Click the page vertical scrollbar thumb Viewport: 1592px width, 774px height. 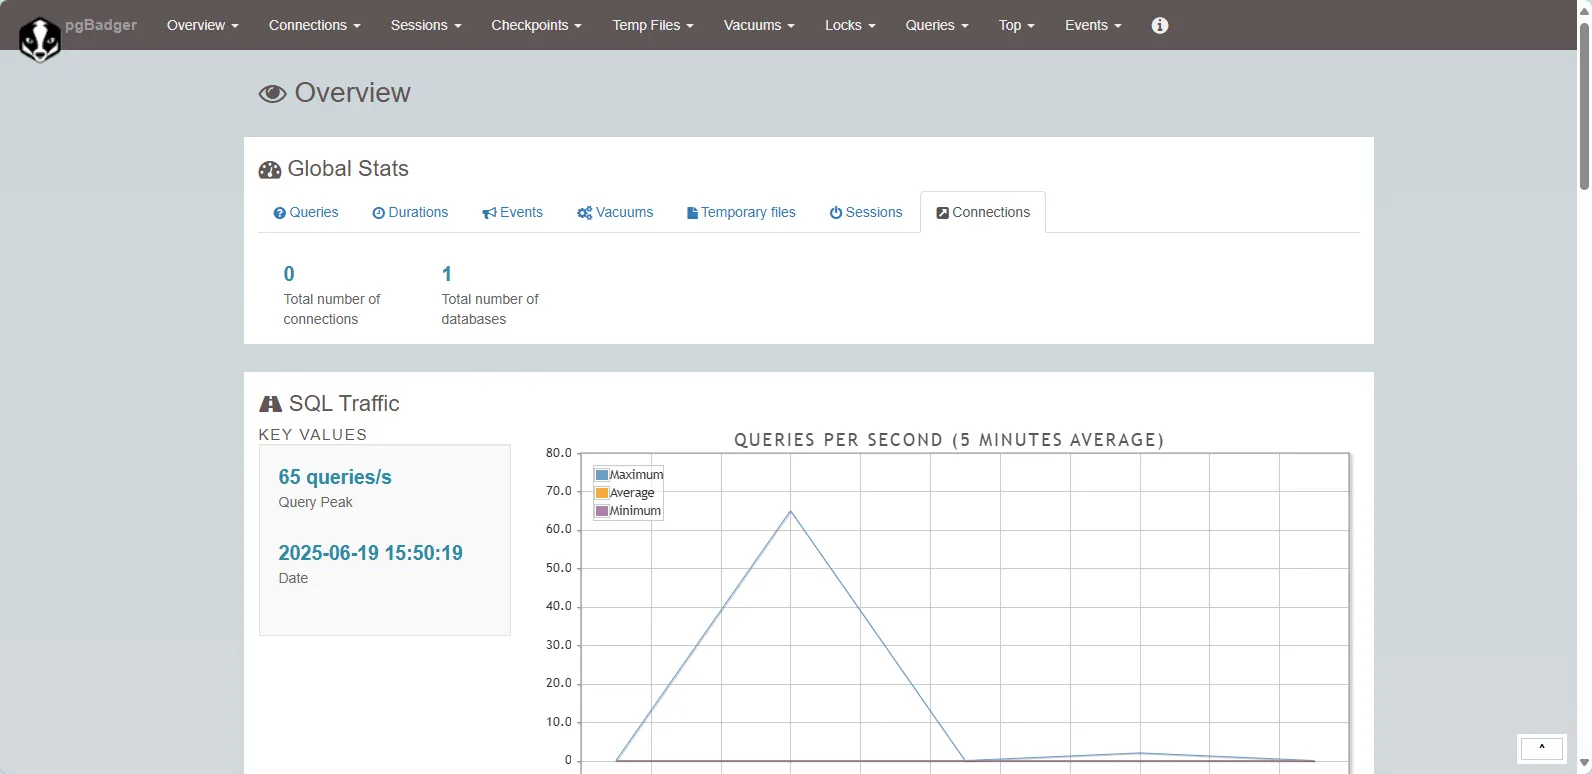(1584, 105)
